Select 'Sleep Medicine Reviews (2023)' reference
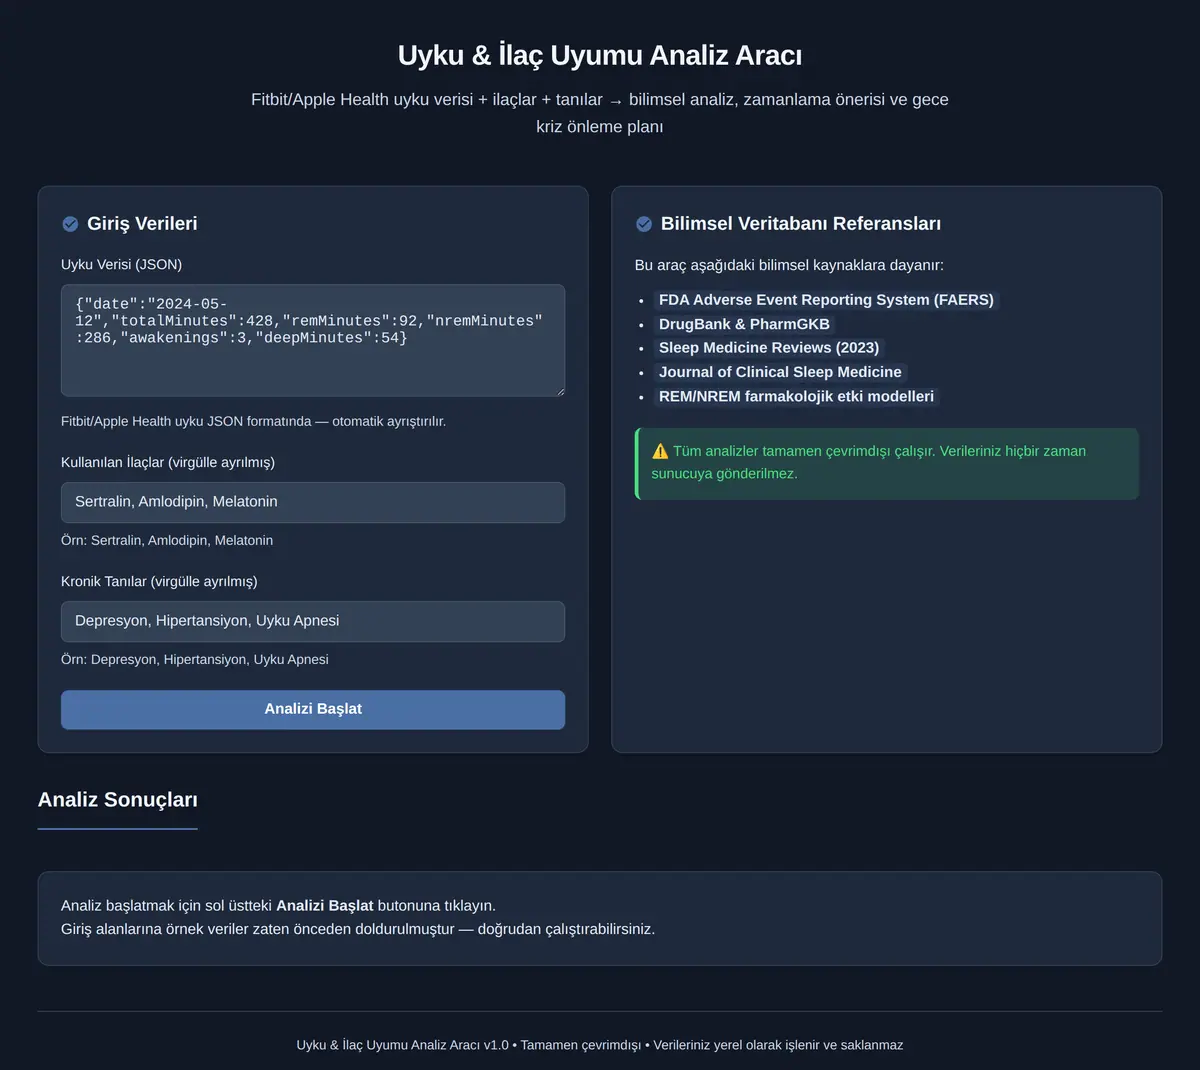 (769, 348)
